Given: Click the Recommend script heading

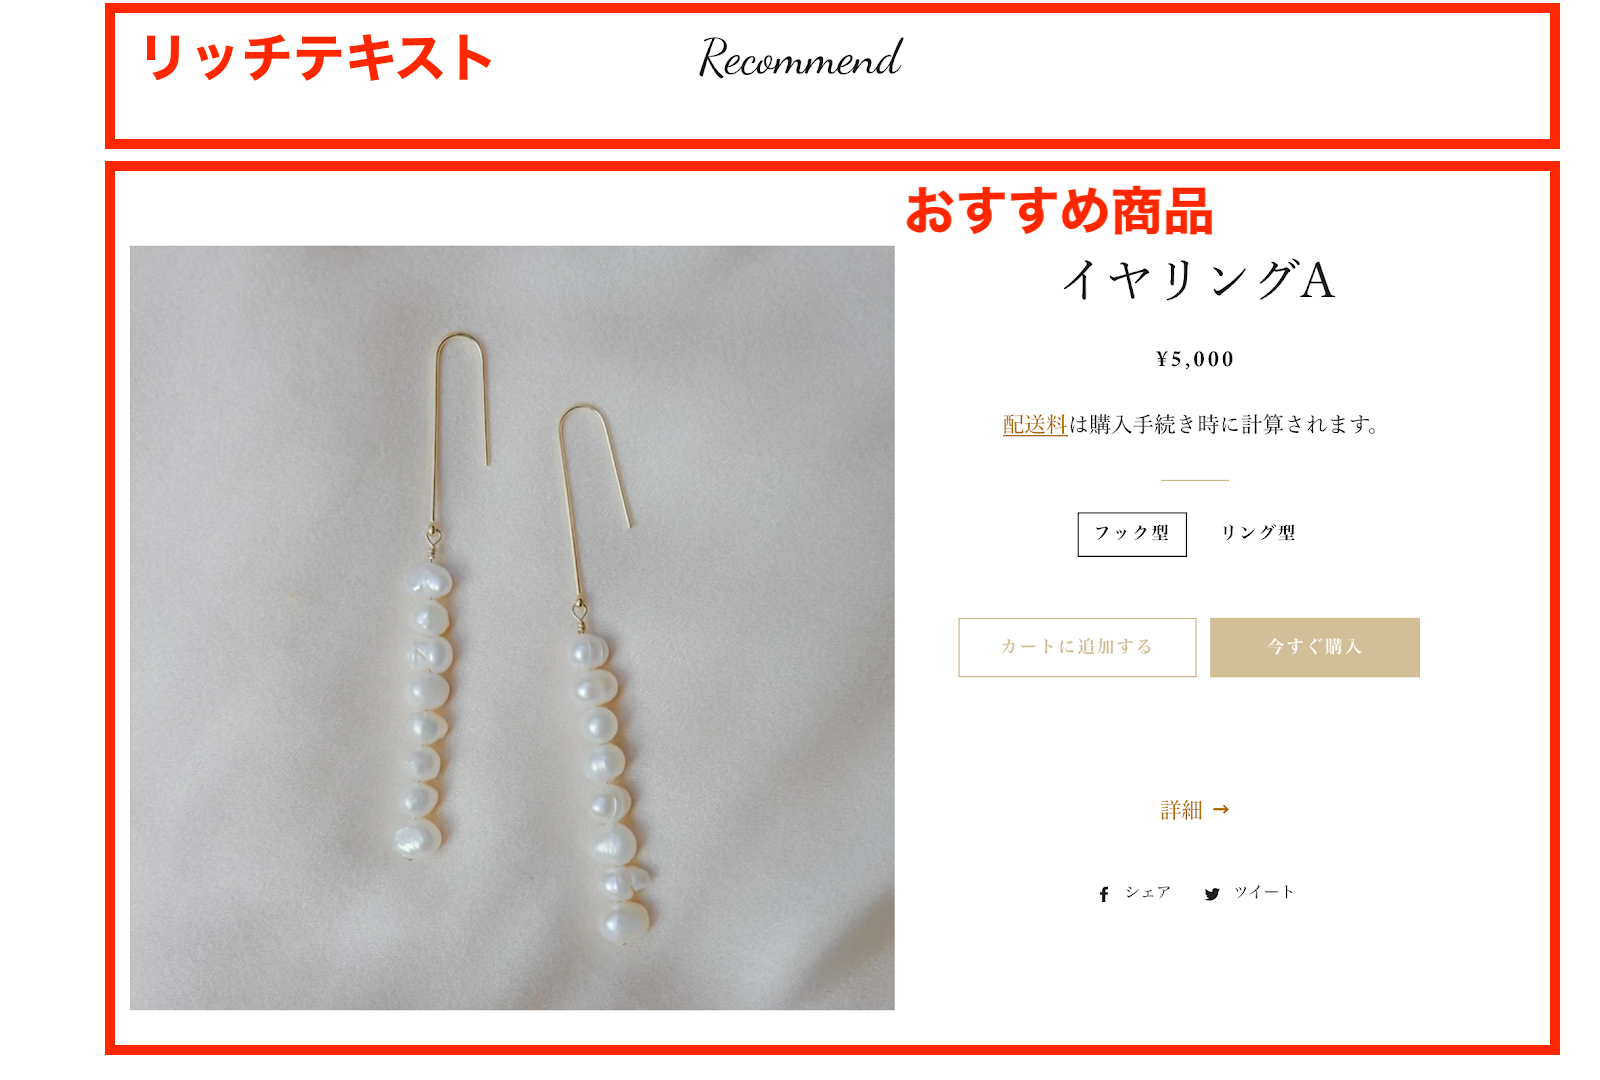Looking at the screenshot, I should pyautogui.click(x=800, y=58).
